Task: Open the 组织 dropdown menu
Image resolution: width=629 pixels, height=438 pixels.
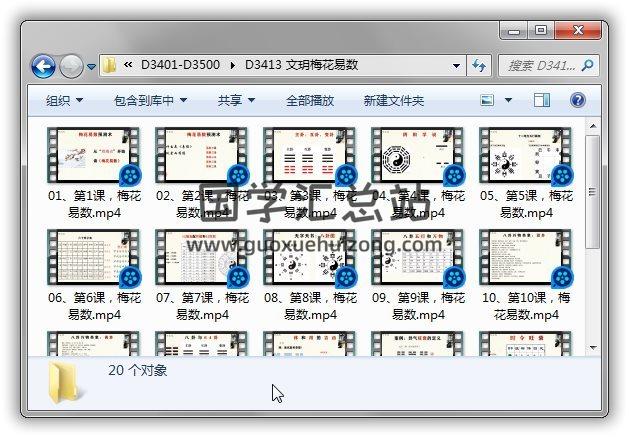Action: [x=64, y=100]
